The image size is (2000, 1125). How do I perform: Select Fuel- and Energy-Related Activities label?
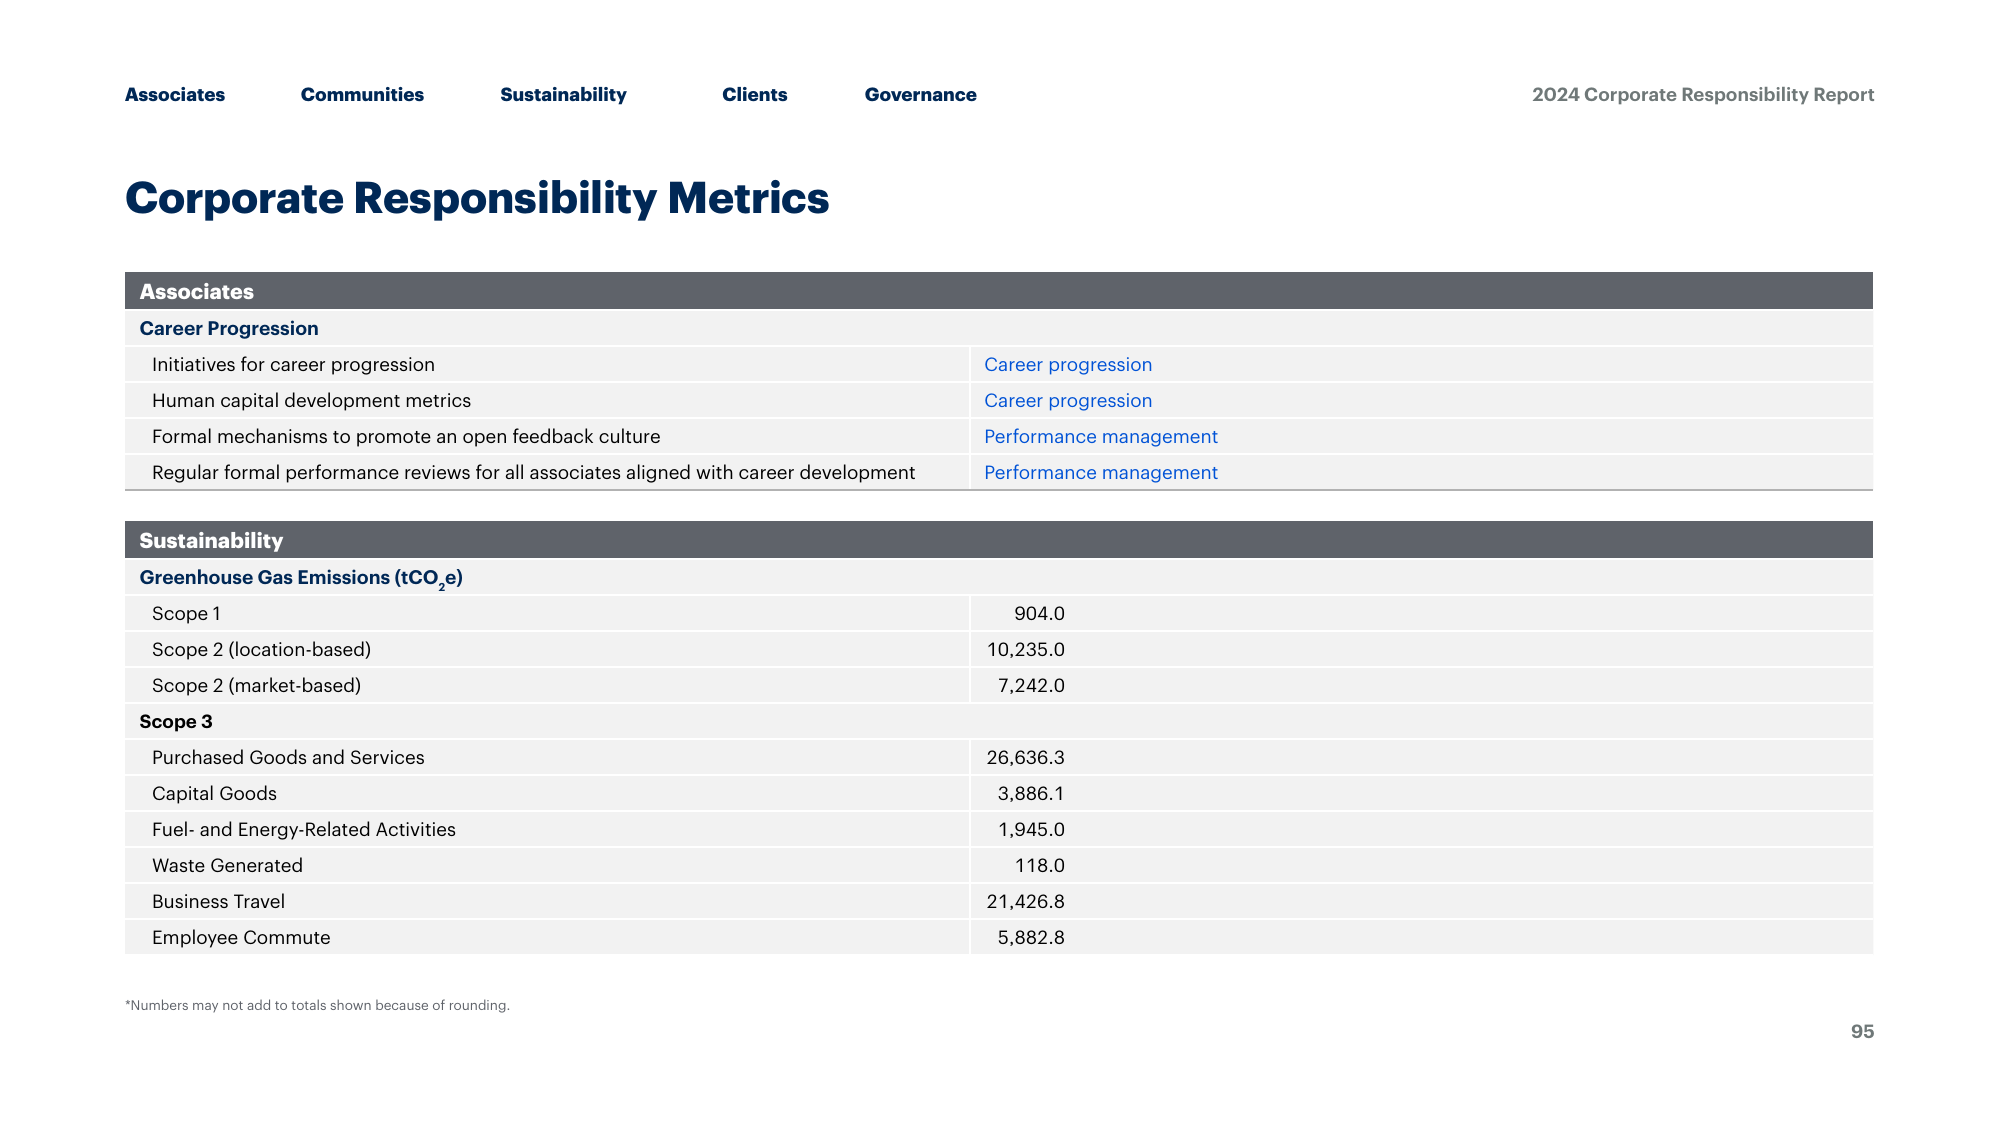pos(304,830)
